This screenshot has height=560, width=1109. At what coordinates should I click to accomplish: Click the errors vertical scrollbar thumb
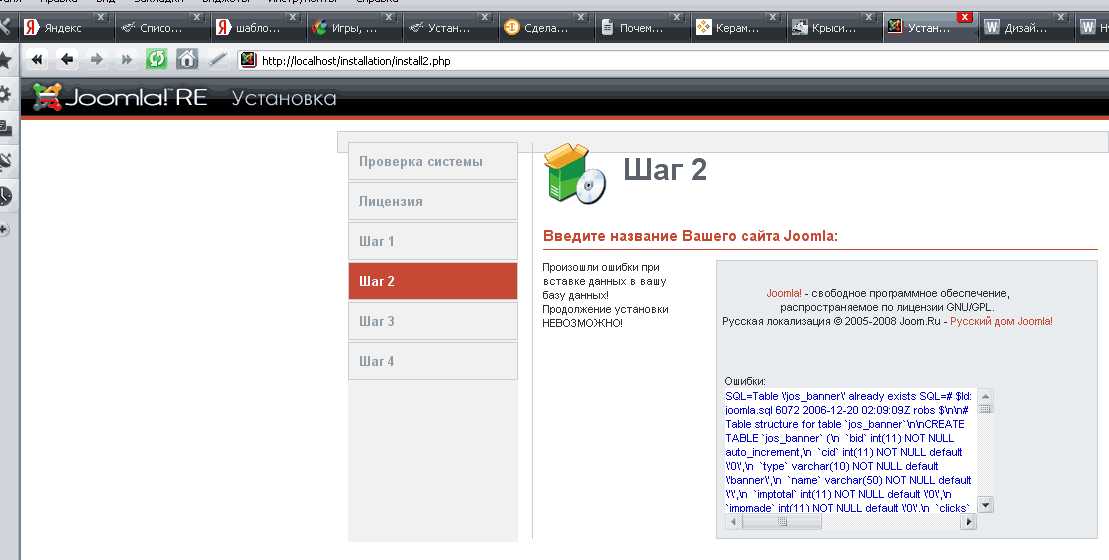pyautogui.click(x=985, y=408)
